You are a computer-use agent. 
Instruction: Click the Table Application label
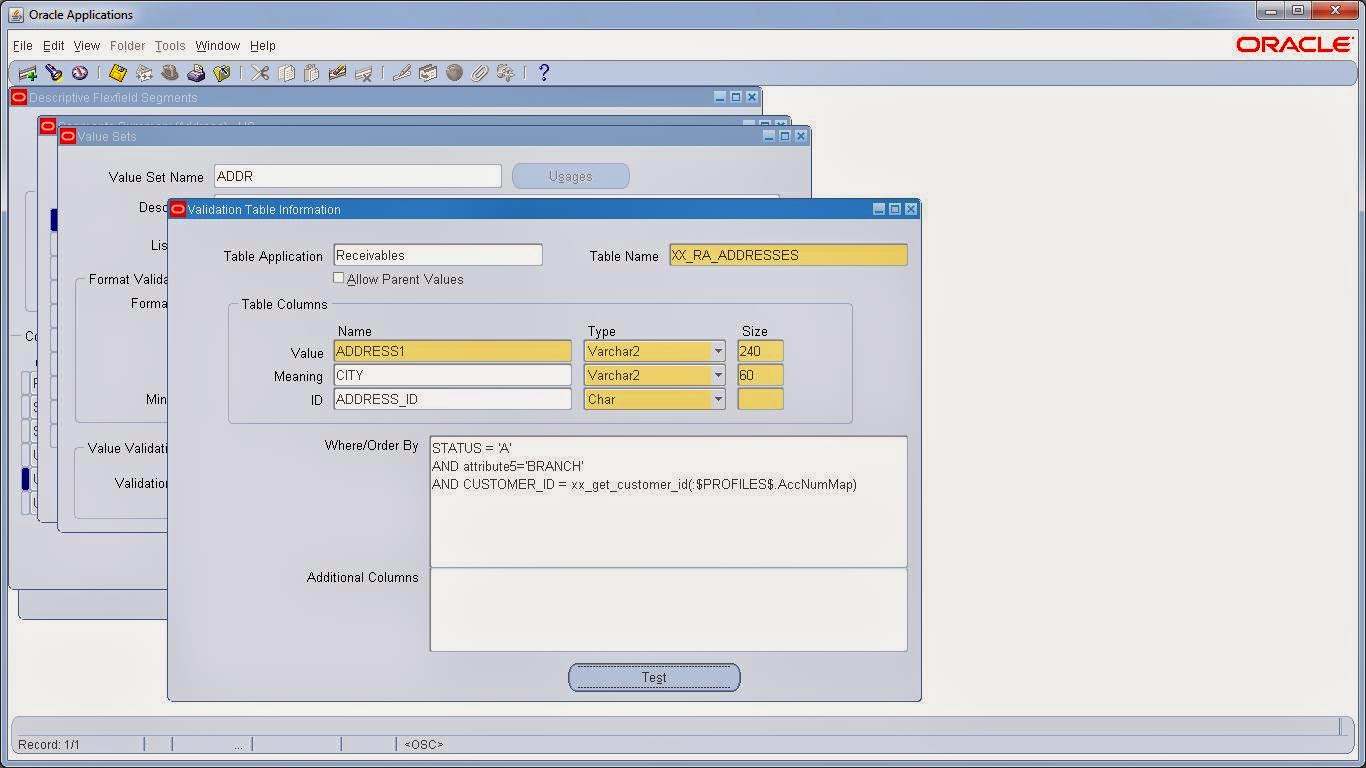(273, 256)
